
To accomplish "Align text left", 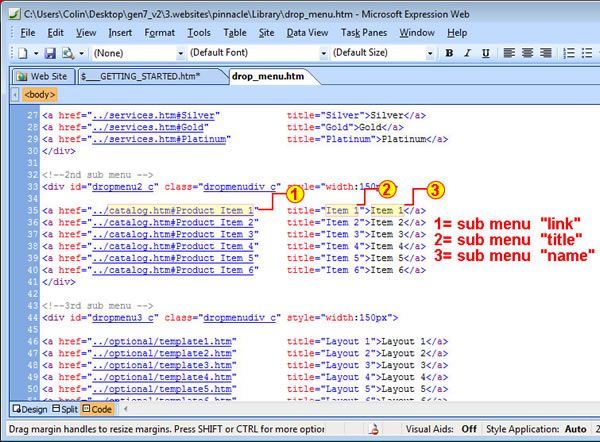I will click(509, 53).
